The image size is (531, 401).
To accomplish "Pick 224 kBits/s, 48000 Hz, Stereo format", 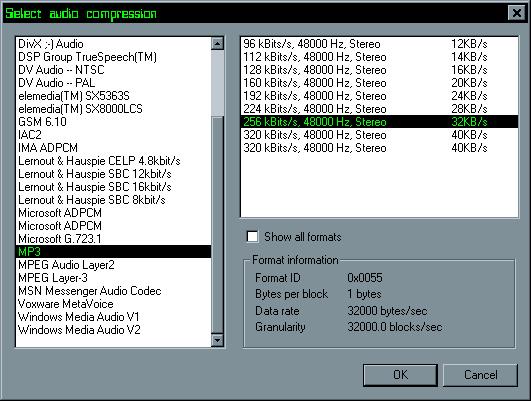I will [379, 109].
